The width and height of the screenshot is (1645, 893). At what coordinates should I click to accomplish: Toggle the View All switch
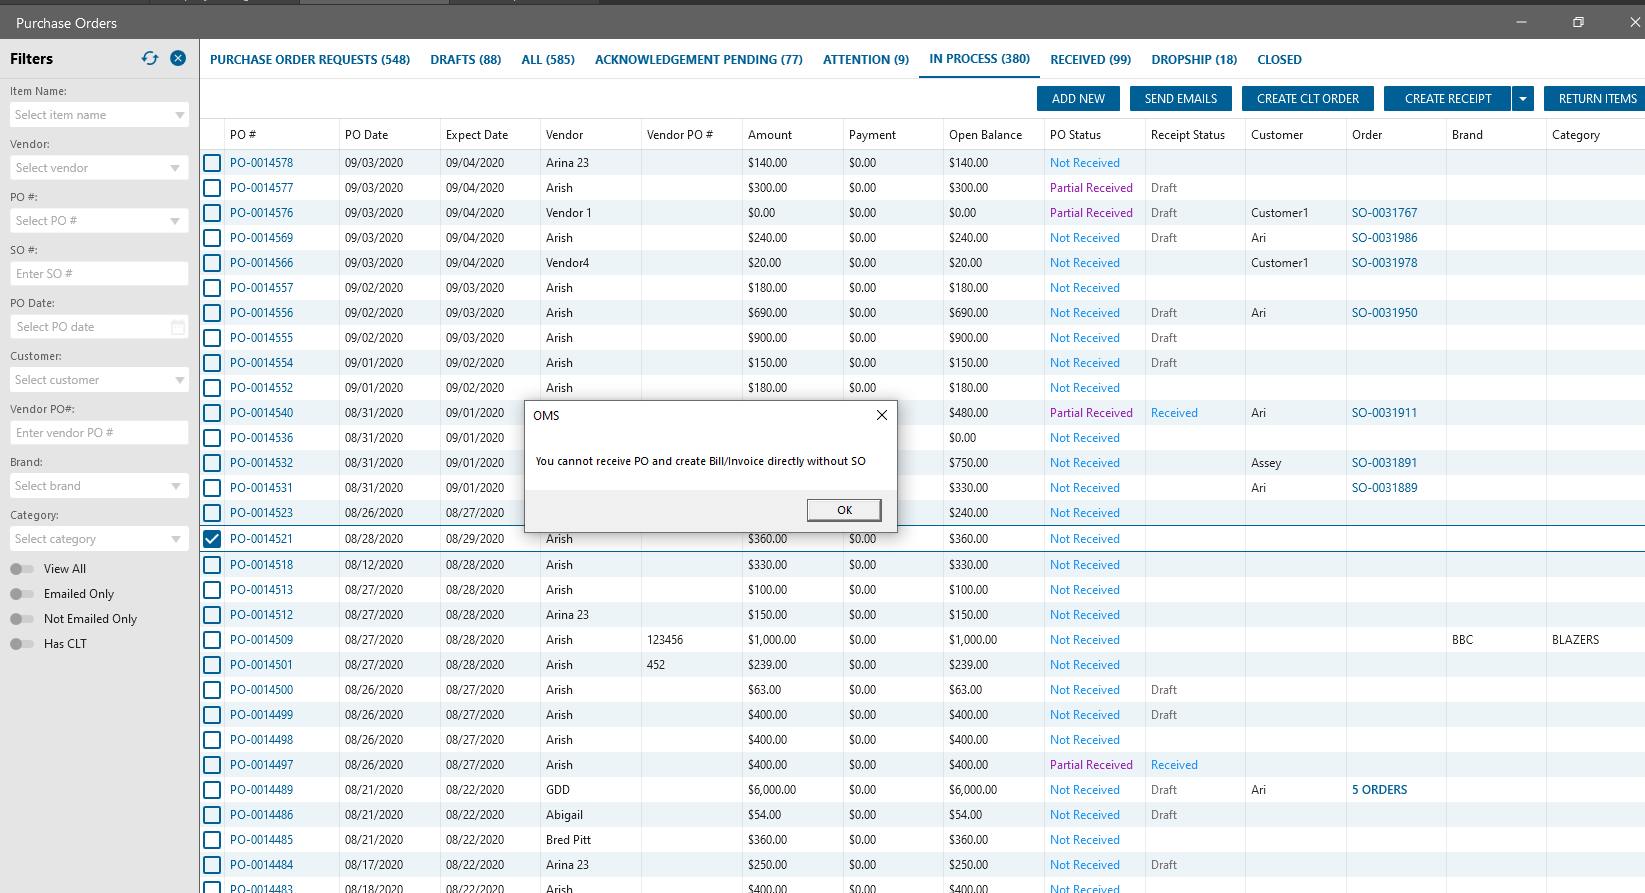pyautogui.click(x=22, y=569)
